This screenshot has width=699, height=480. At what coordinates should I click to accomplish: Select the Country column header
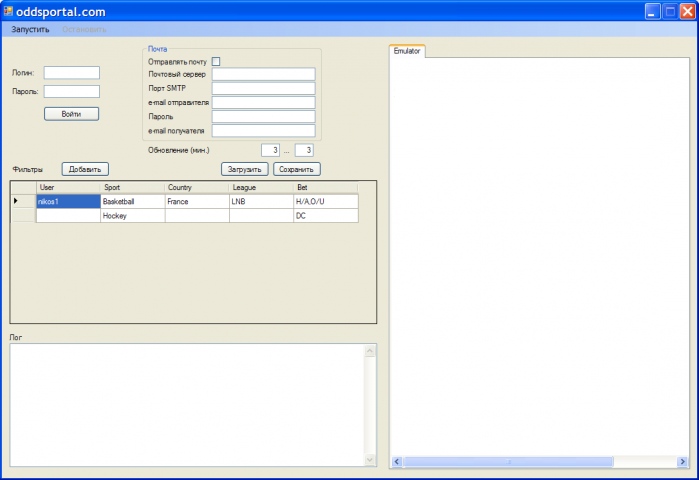[x=197, y=188]
